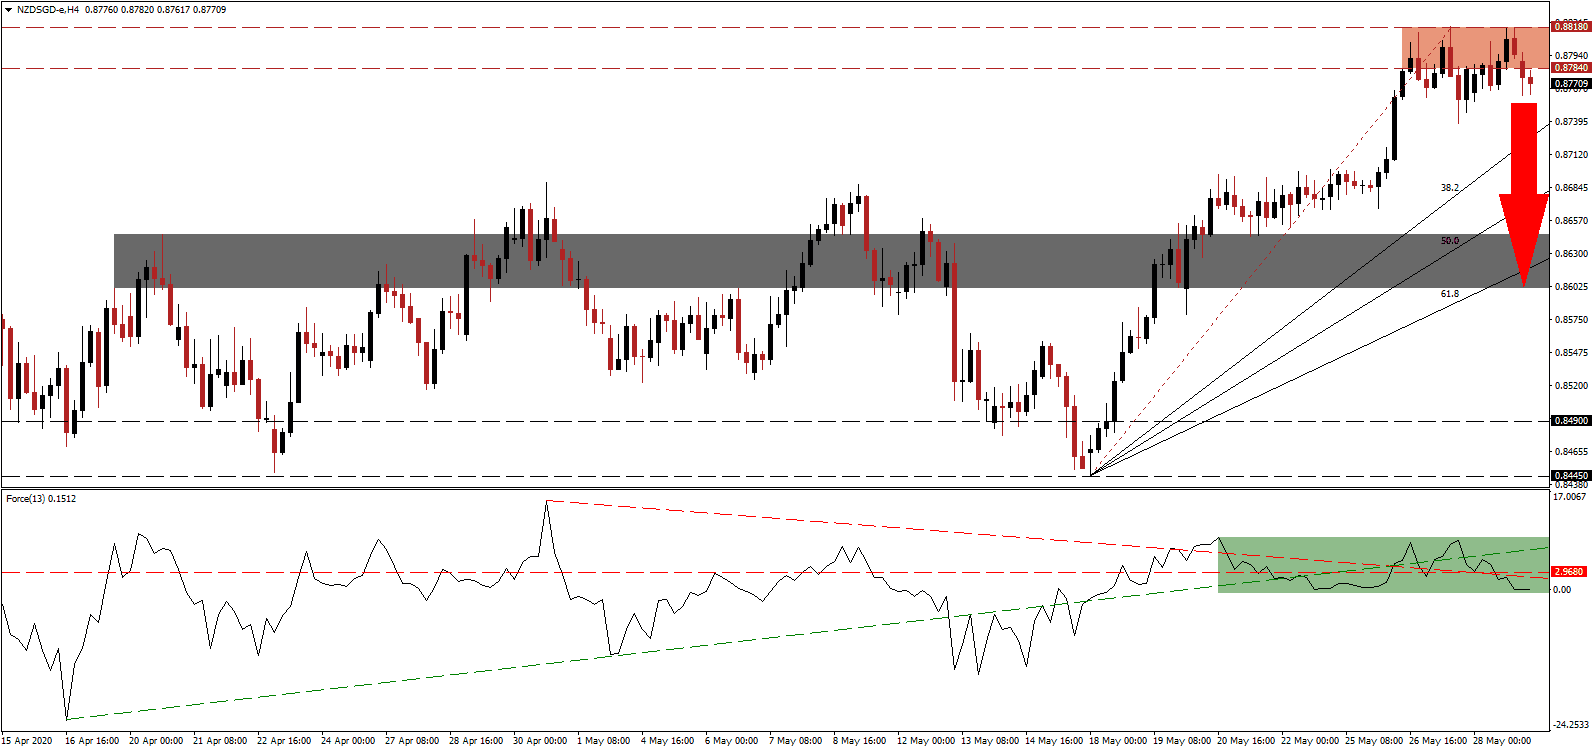
Task: Click the 0.84655 price axis label
Action: (x=1573, y=452)
